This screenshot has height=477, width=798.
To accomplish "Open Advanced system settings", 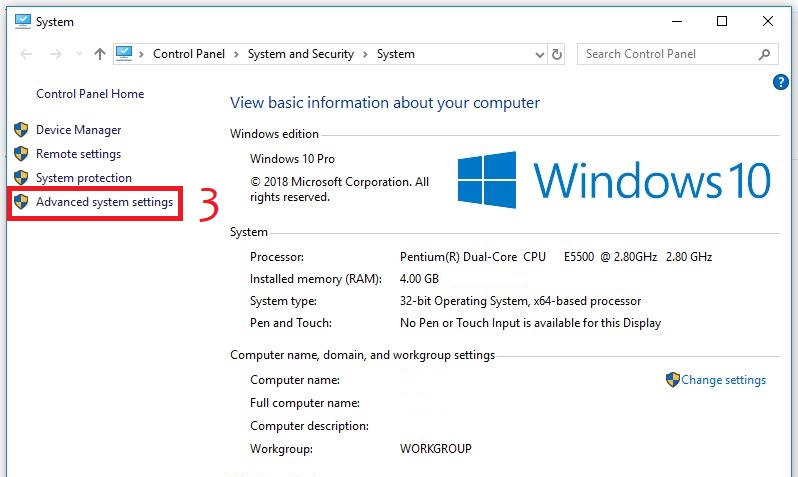I will coord(104,202).
